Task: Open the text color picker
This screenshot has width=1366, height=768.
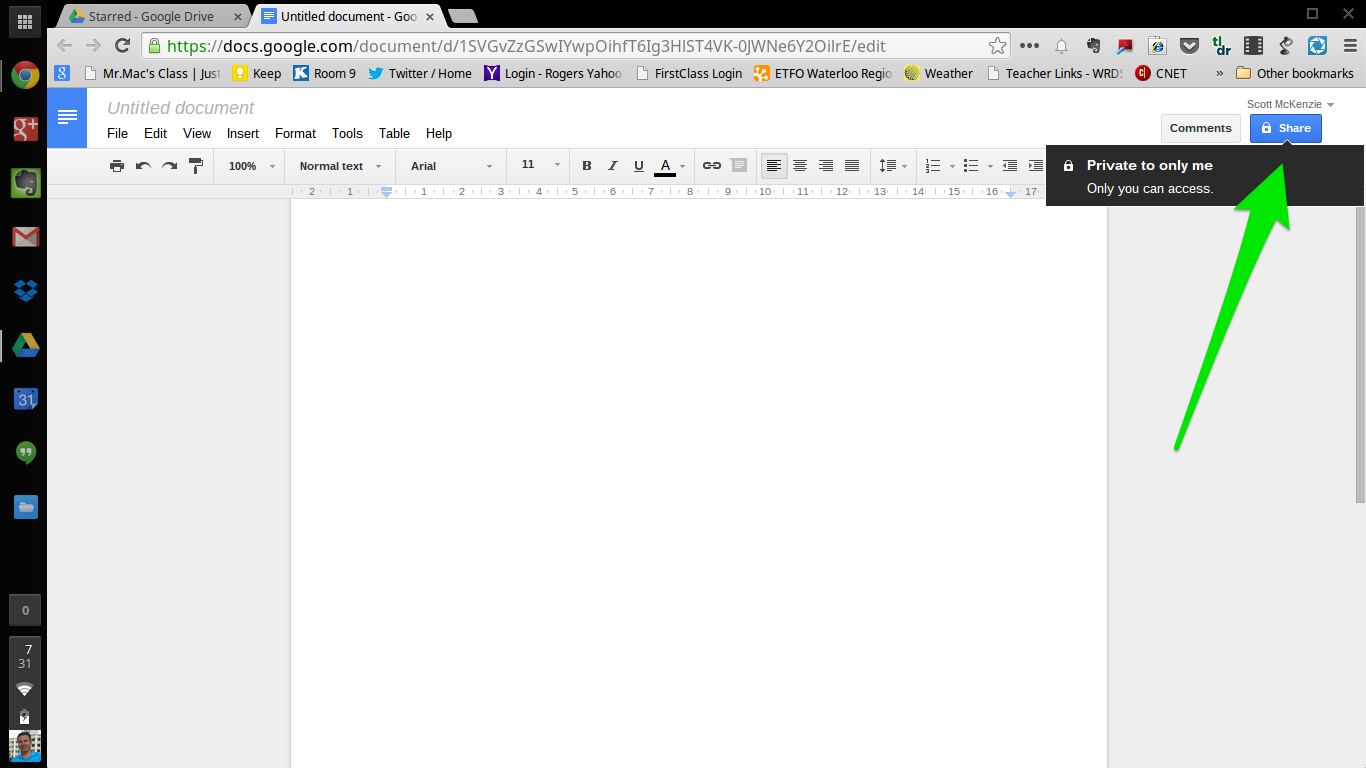Action: coord(670,166)
